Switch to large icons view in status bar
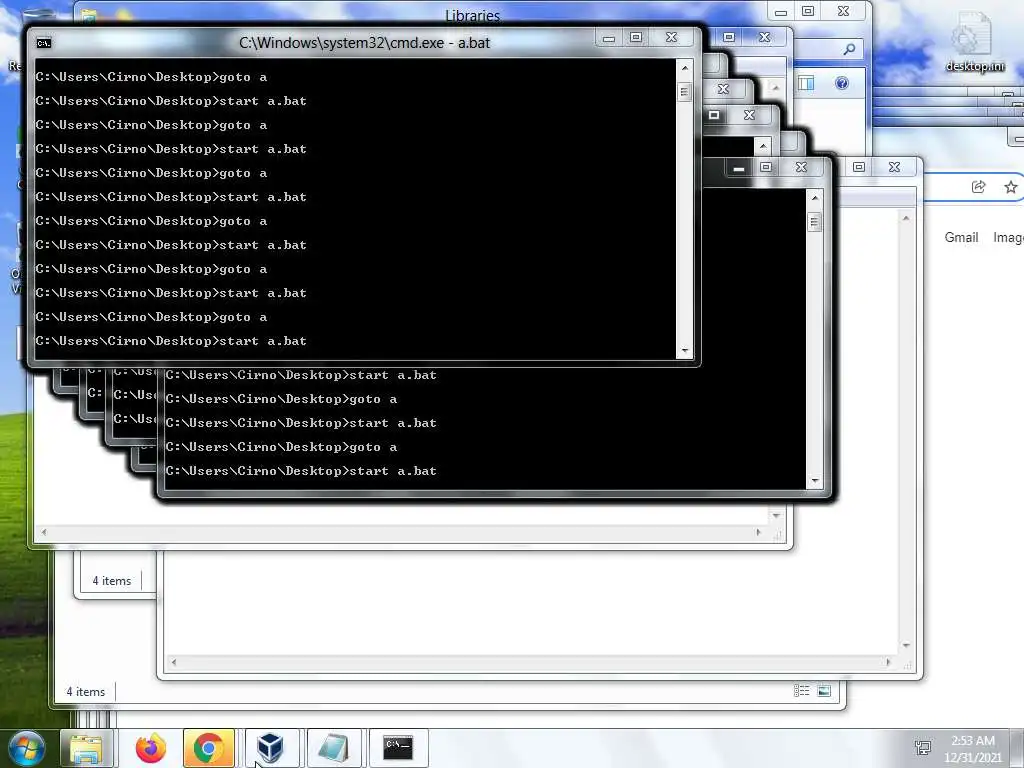The height and width of the screenshot is (768, 1024). [x=824, y=691]
